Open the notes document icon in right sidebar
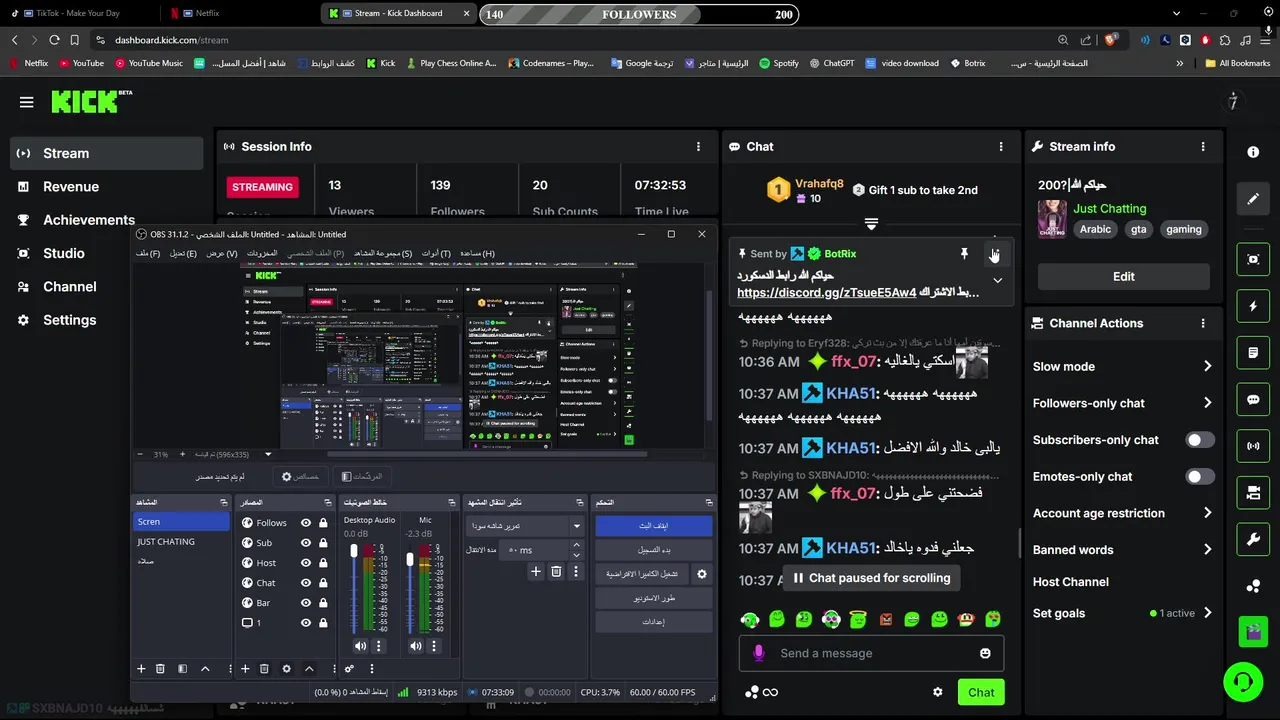This screenshot has width=1280, height=720. click(1253, 353)
